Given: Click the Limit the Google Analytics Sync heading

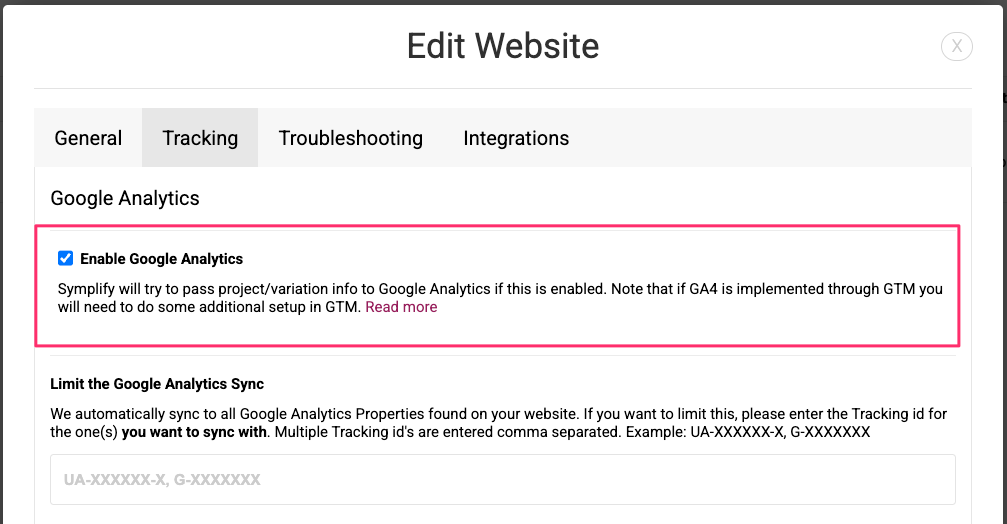Looking at the screenshot, I should coord(157,384).
